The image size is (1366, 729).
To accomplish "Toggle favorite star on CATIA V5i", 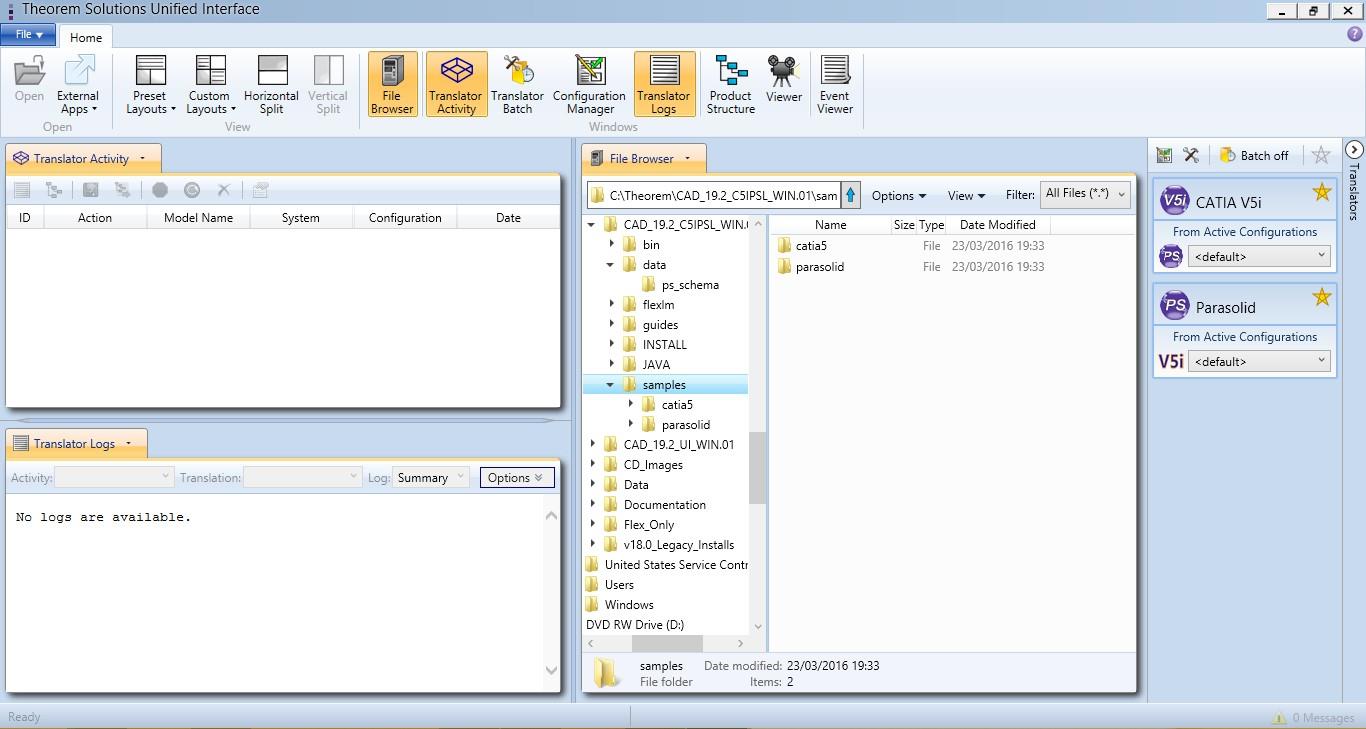I will click(1322, 191).
